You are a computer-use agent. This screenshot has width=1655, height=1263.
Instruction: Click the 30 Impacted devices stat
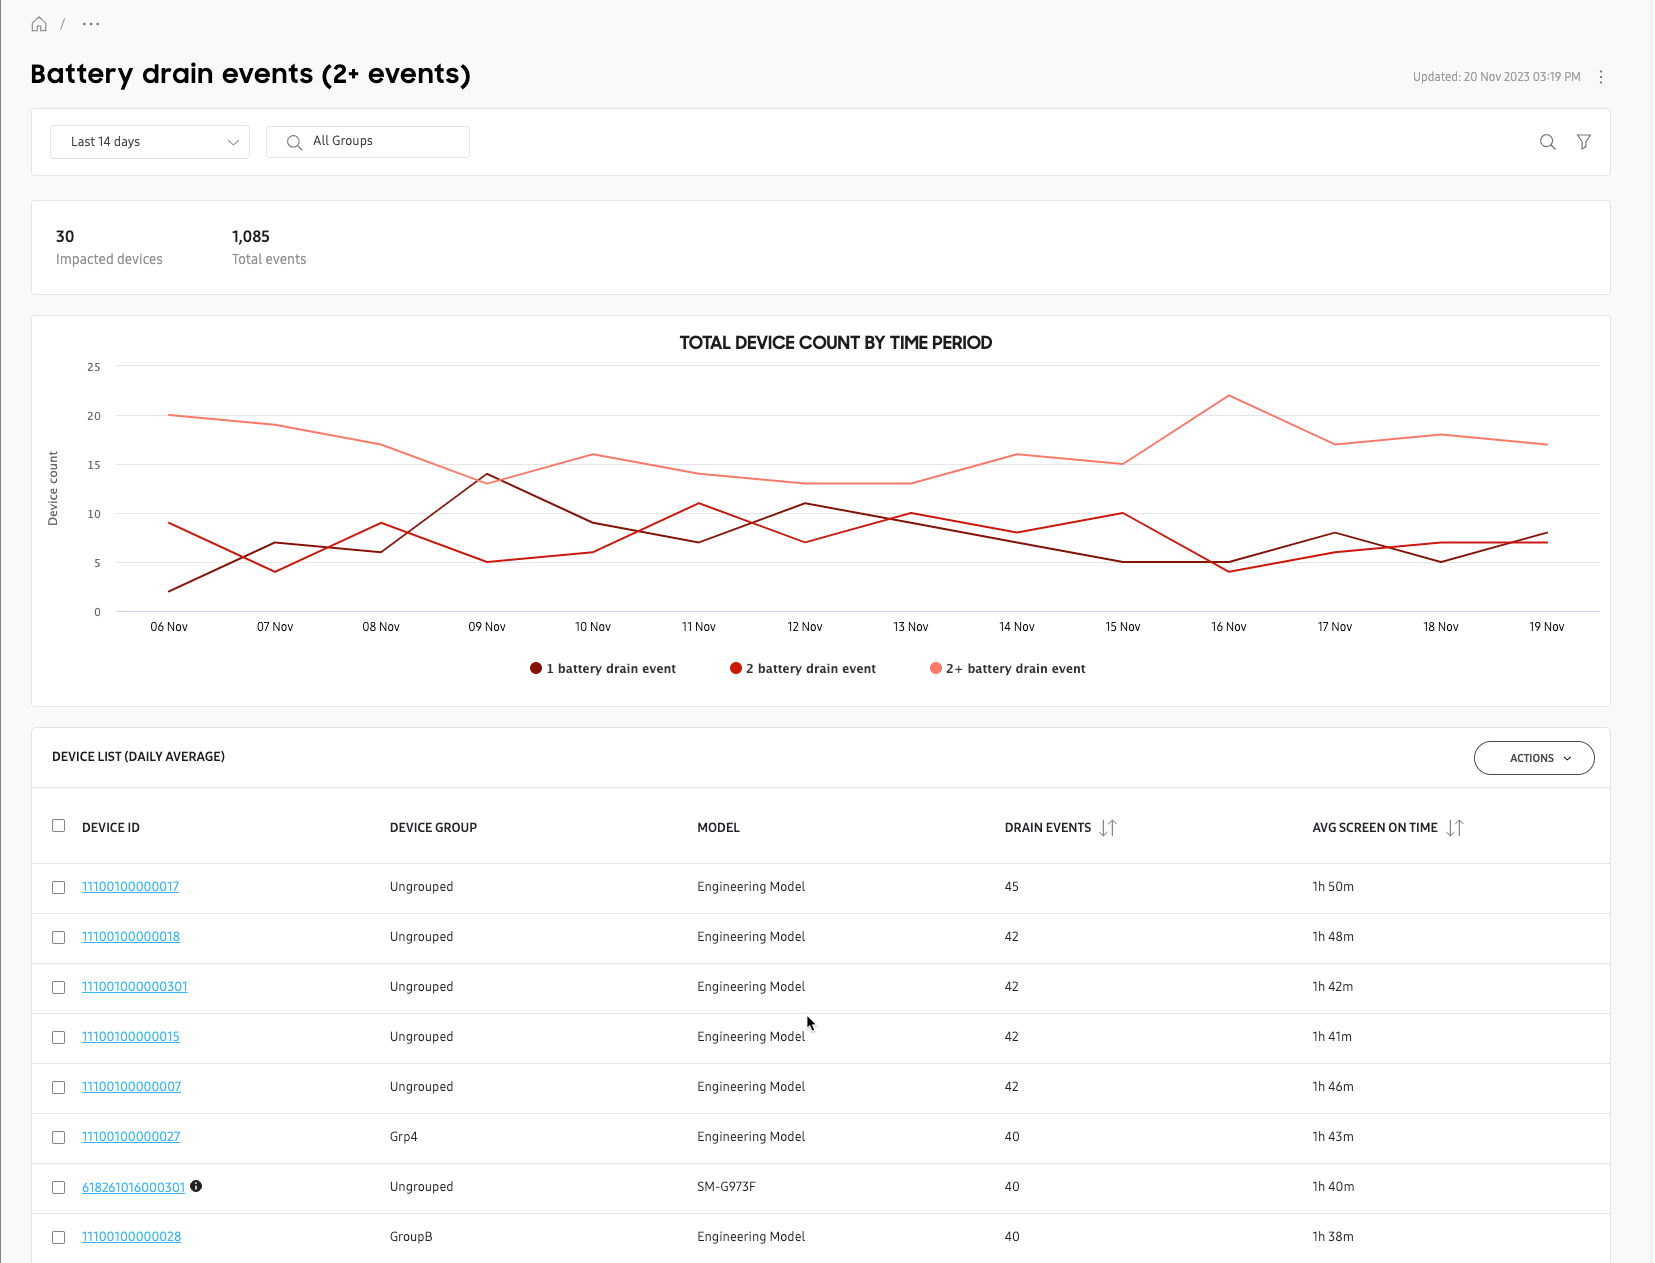109,247
